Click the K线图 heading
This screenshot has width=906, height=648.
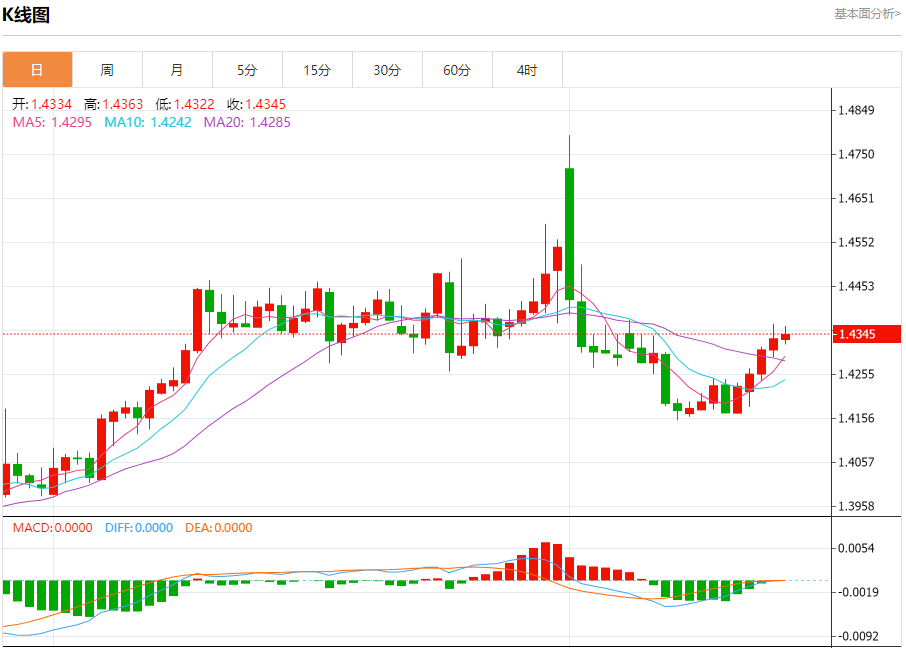click(x=26, y=14)
